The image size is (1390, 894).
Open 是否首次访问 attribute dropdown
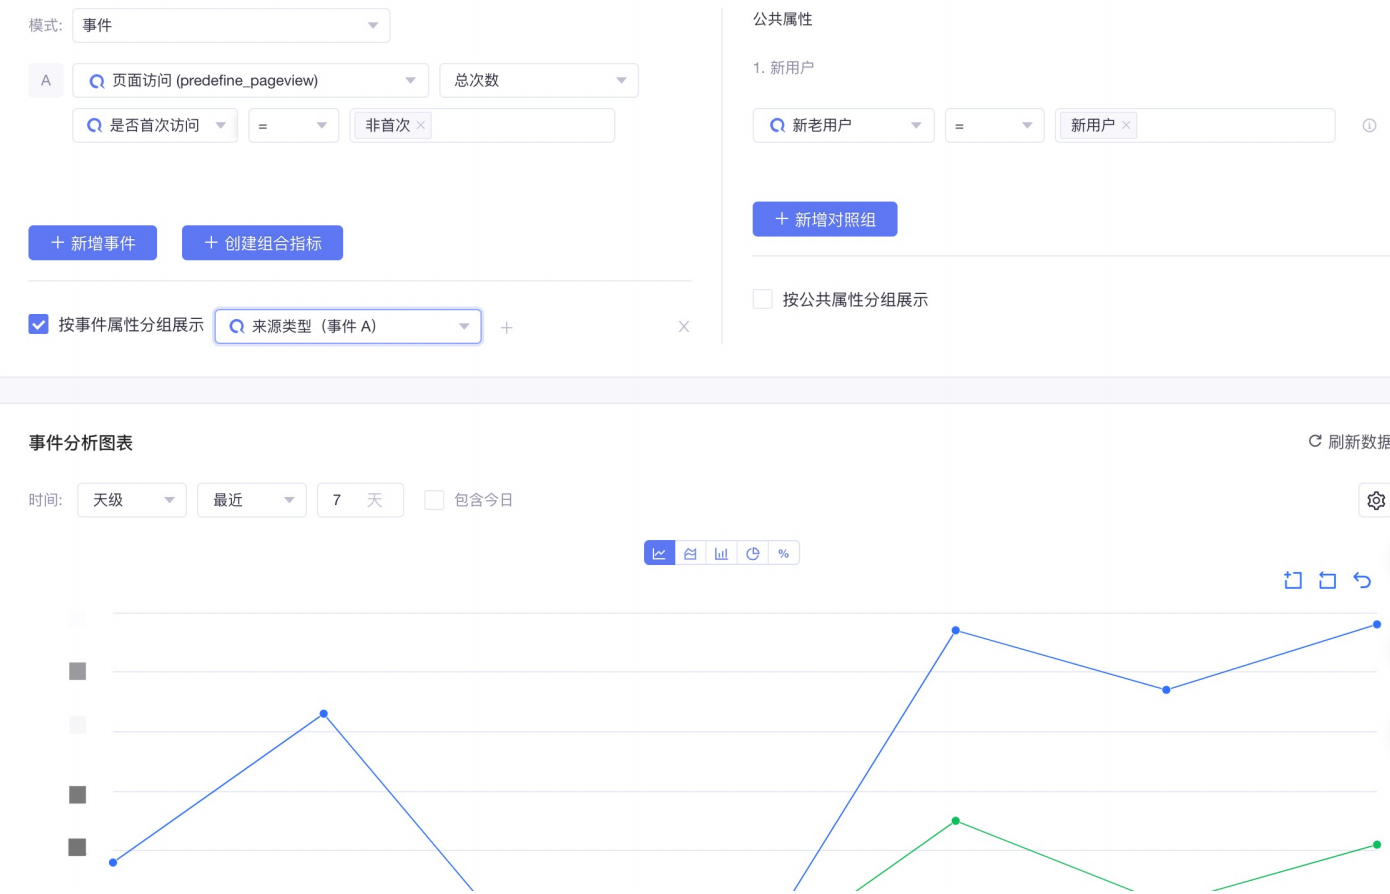(x=155, y=126)
